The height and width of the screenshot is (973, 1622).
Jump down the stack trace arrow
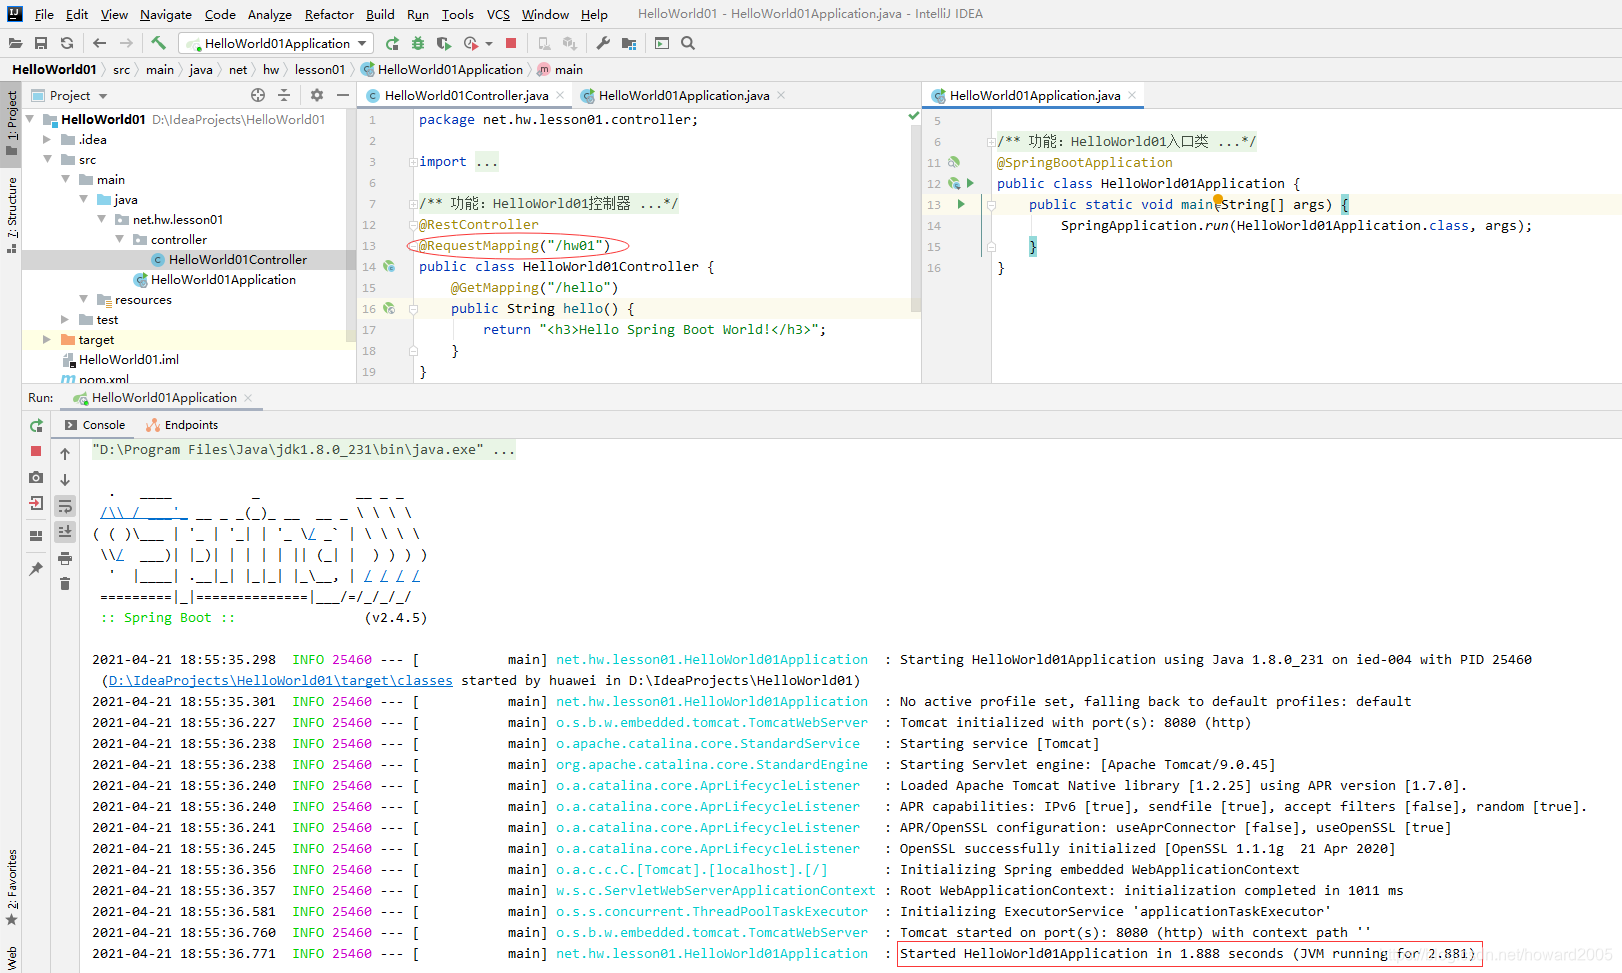coord(65,480)
